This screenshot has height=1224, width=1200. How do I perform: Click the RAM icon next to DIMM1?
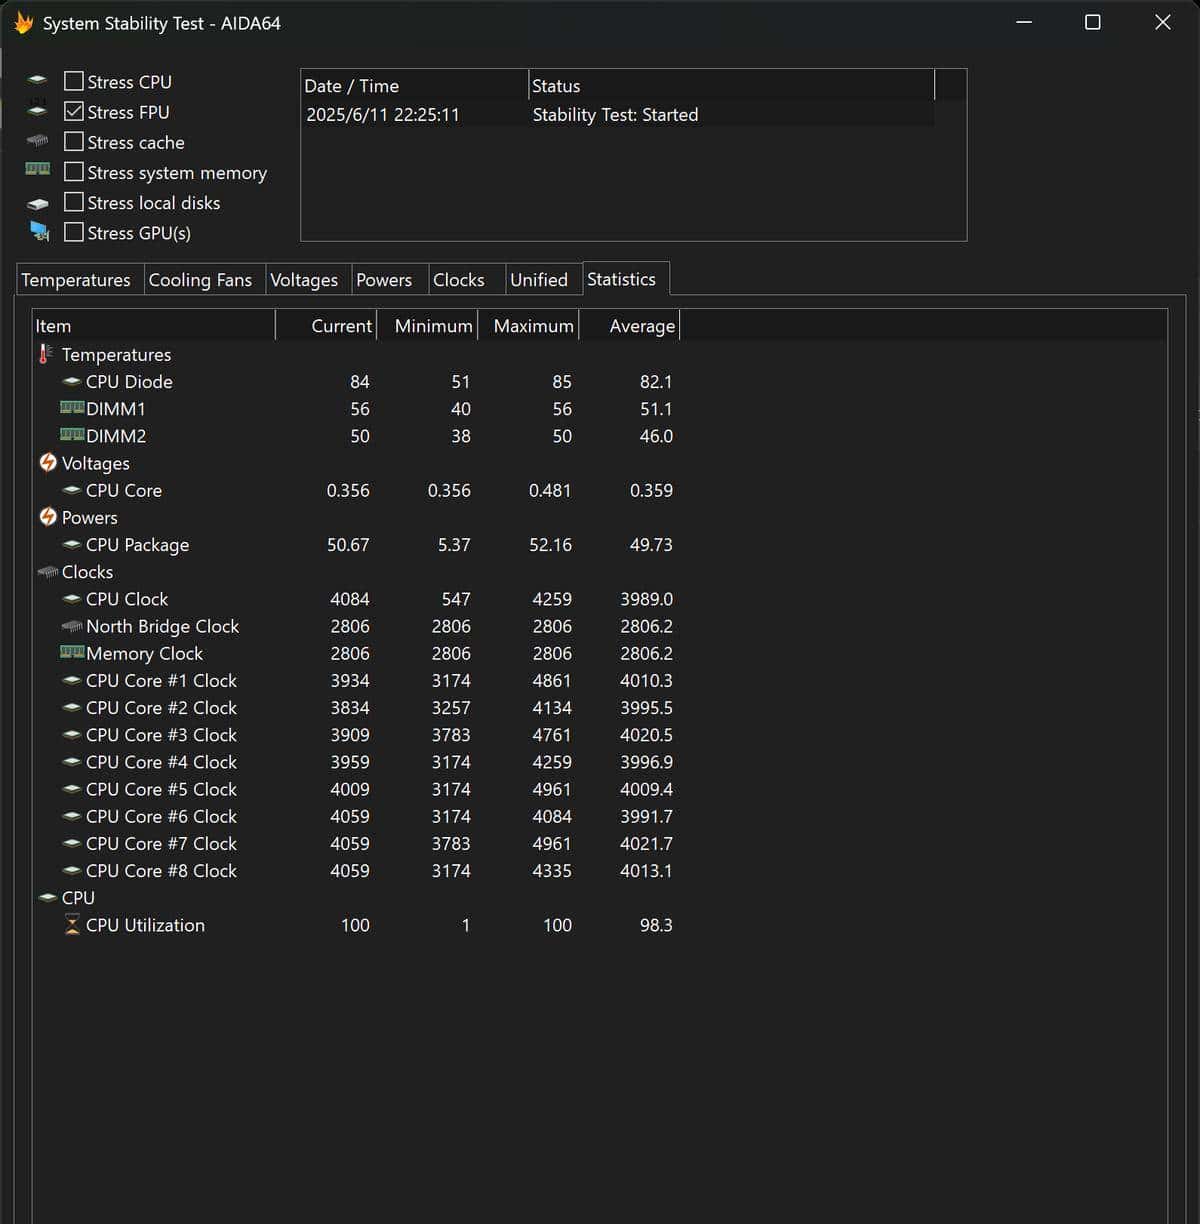(x=72, y=408)
